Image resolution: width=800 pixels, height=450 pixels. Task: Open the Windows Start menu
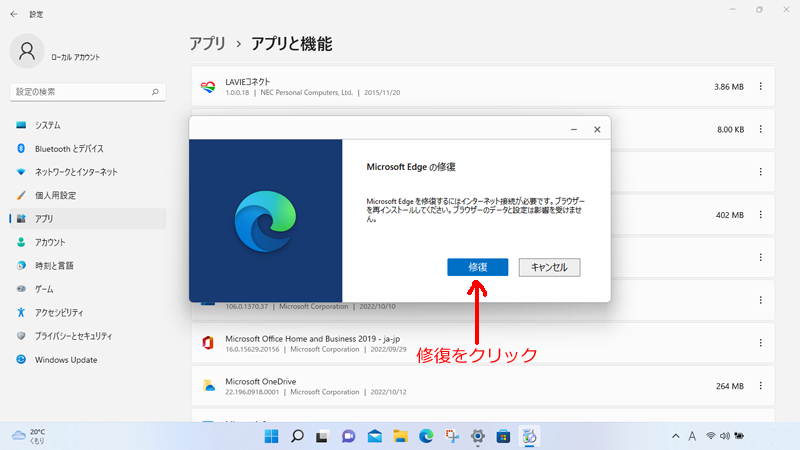(271, 436)
